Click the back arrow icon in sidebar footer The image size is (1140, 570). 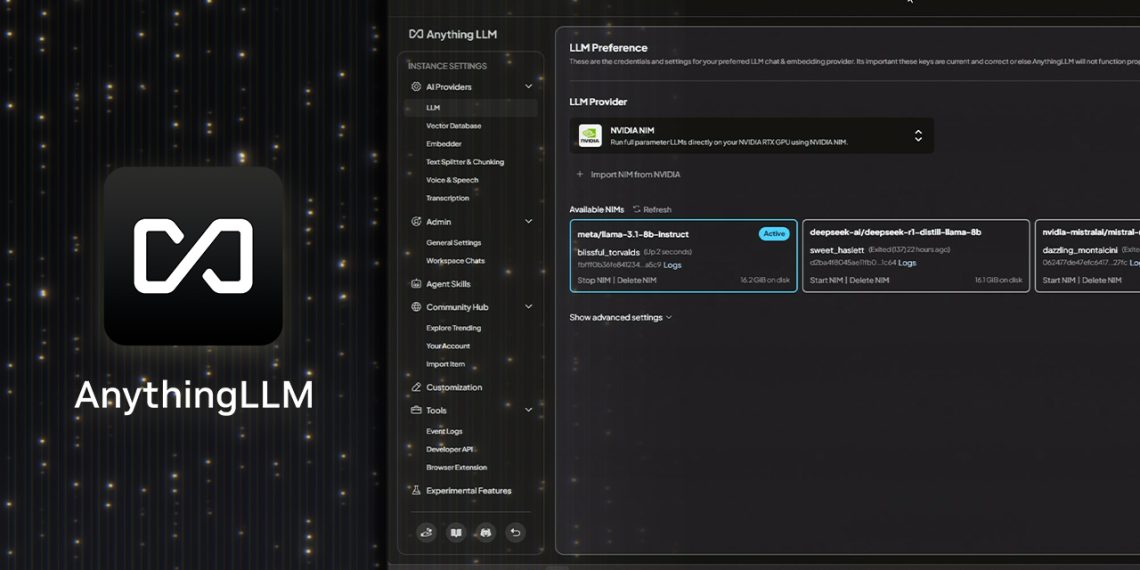coord(515,533)
